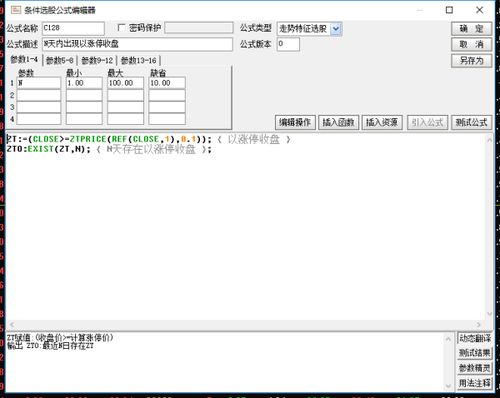Click the parameter 2 minimum field
Screen dimensions: 500x398
pyautogui.click(x=84, y=95)
